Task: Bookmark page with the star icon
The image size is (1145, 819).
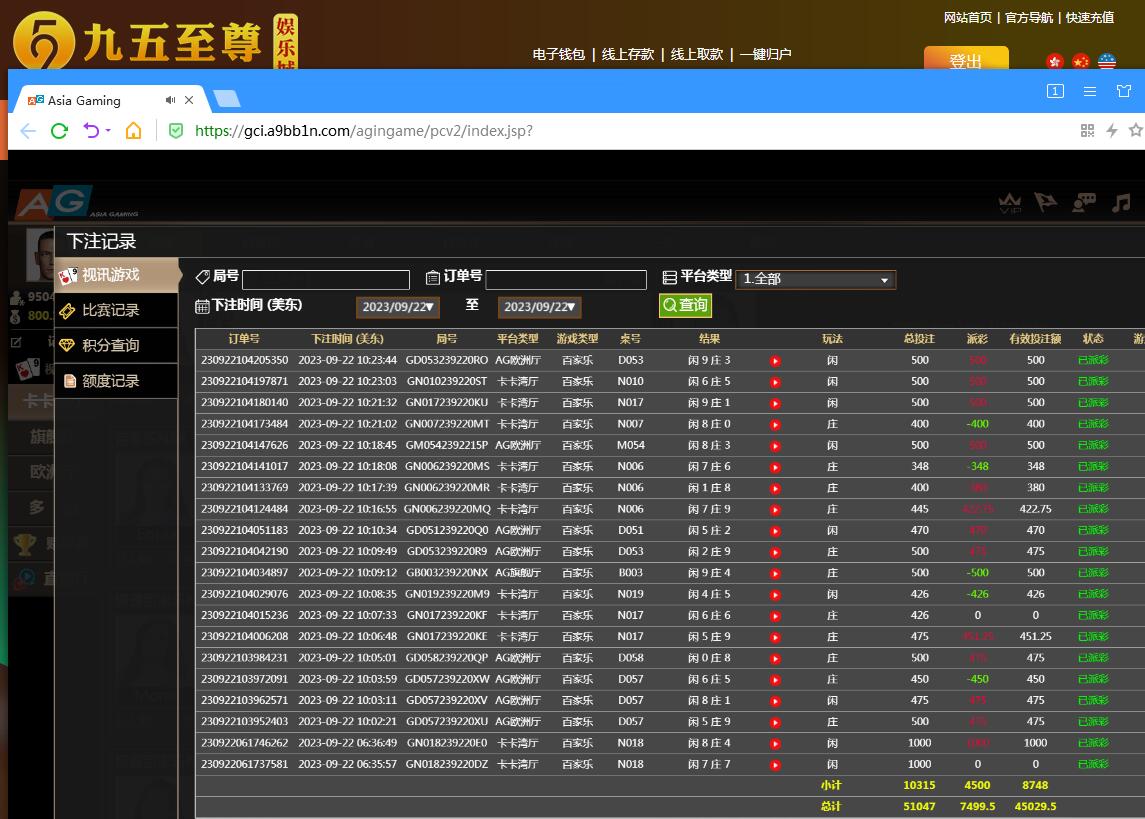Action: click(x=1135, y=131)
